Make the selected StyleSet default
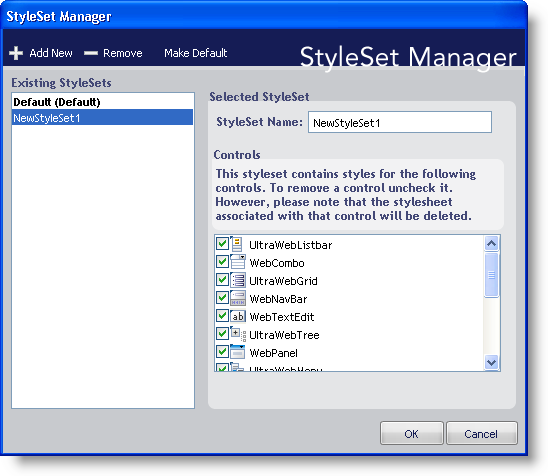The width and height of the screenshot is (548, 476). (196, 53)
